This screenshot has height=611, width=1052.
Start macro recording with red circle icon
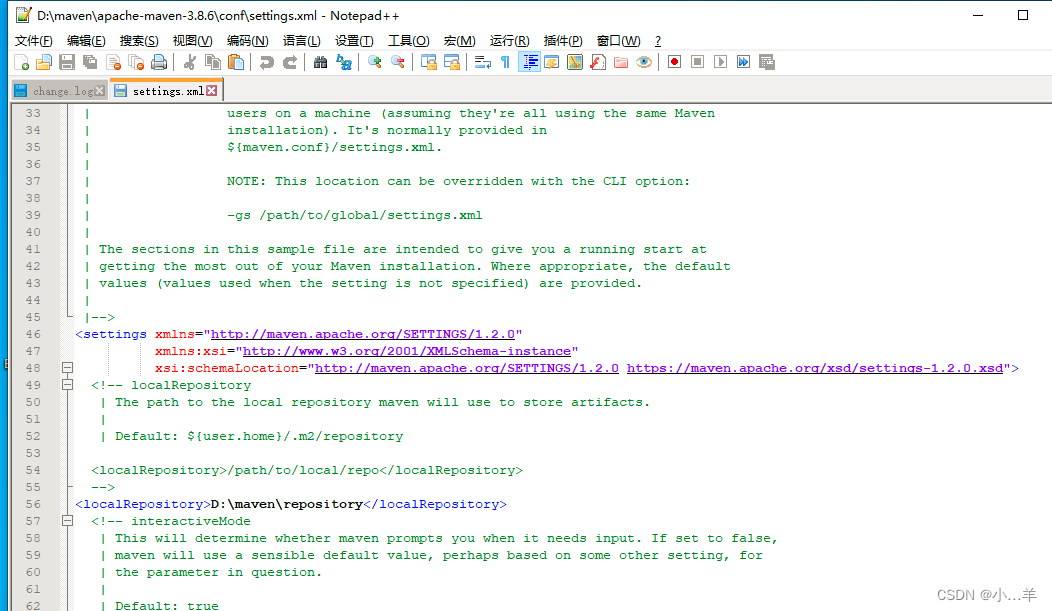pyautogui.click(x=674, y=62)
